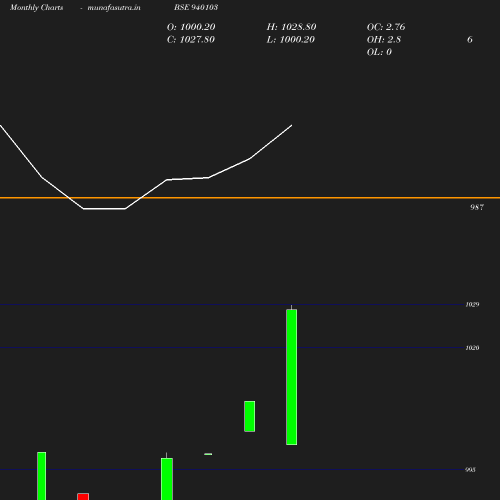Click the number 6 near the header
500x500 pixels.
pyautogui.click(x=470, y=40)
